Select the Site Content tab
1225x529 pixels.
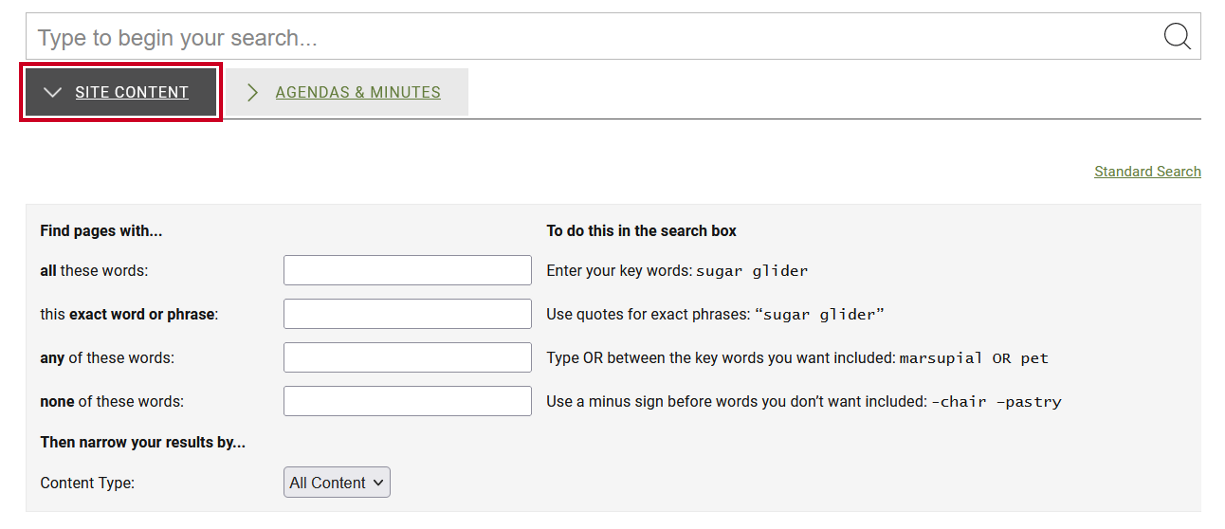[x=121, y=92]
